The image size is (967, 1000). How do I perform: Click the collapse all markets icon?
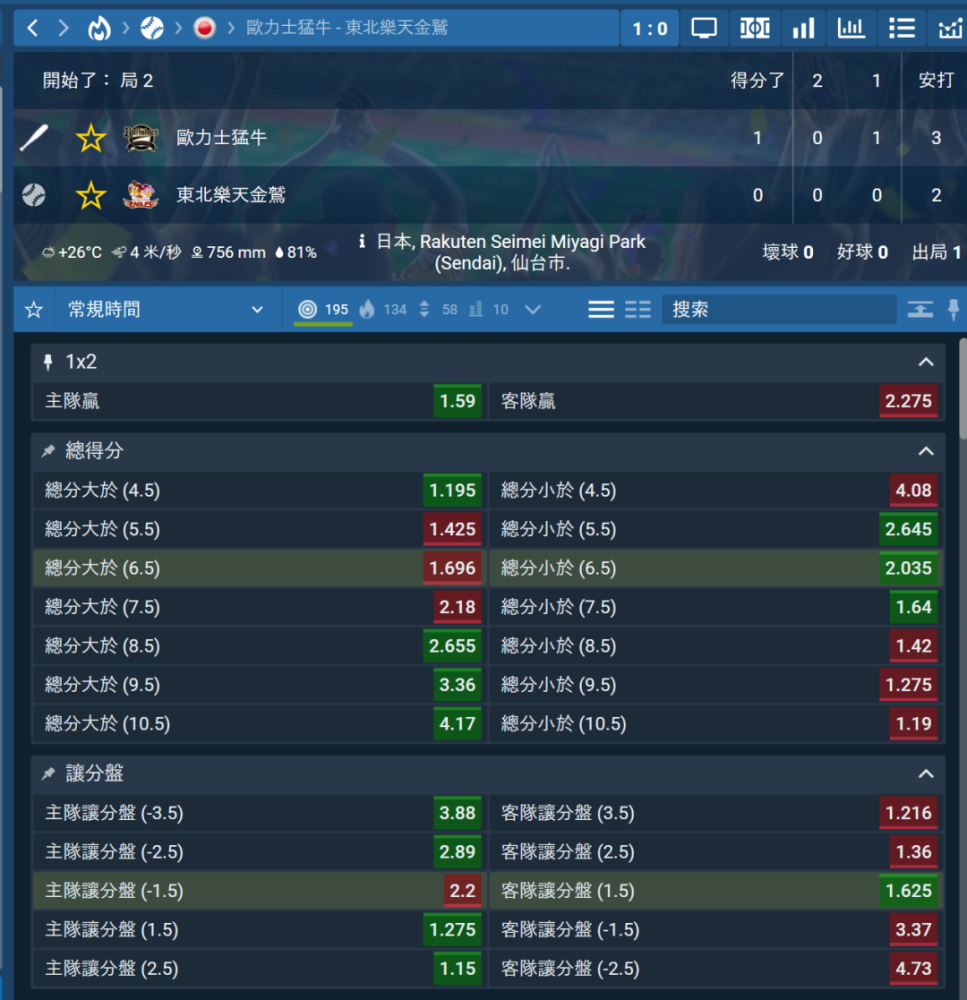pyautogui.click(x=920, y=310)
